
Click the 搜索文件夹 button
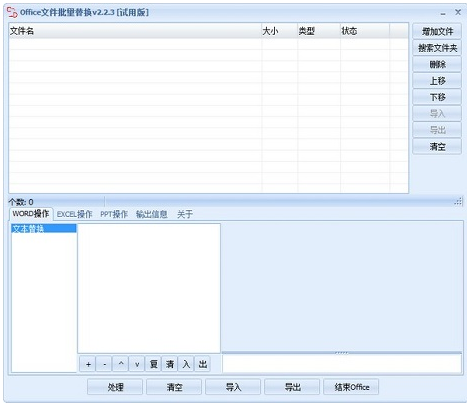click(x=437, y=48)
